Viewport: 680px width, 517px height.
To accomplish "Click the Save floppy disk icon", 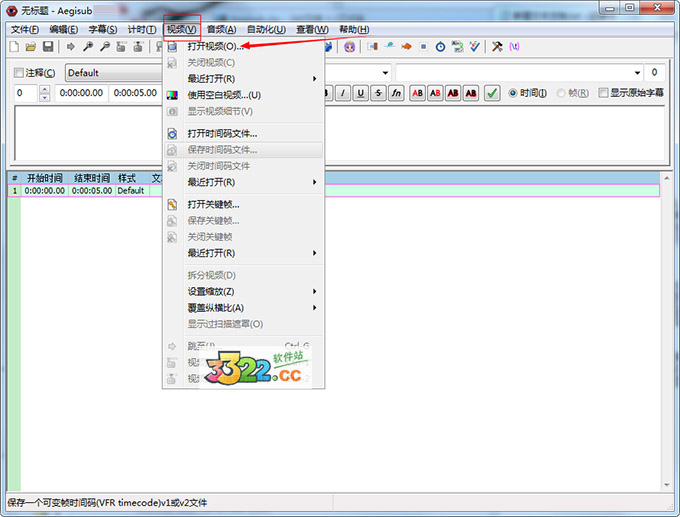I will point(48,46).
